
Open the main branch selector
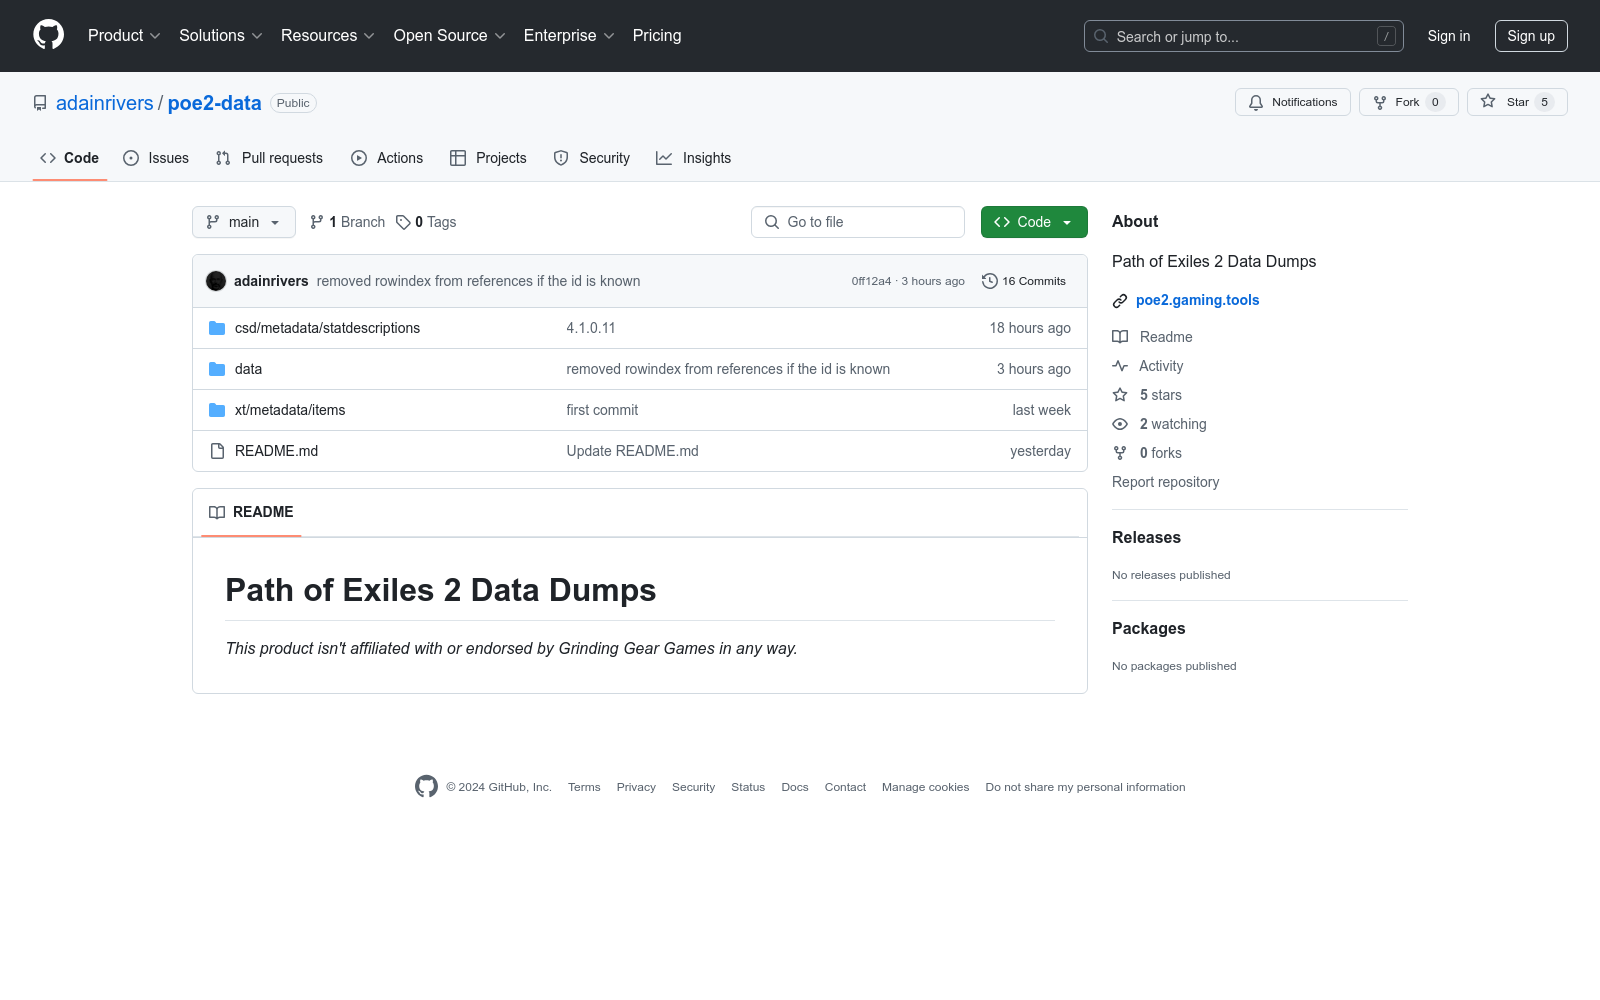point(244,222)
